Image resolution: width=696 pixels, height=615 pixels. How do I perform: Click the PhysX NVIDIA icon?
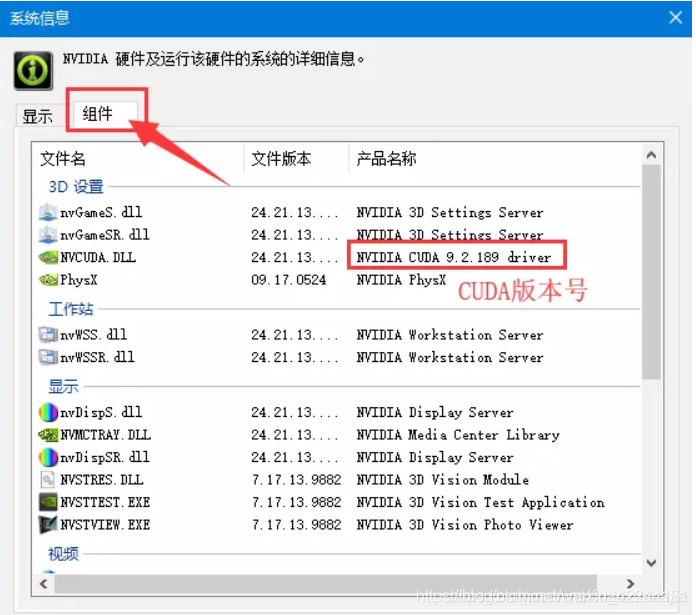pos(48,280)
